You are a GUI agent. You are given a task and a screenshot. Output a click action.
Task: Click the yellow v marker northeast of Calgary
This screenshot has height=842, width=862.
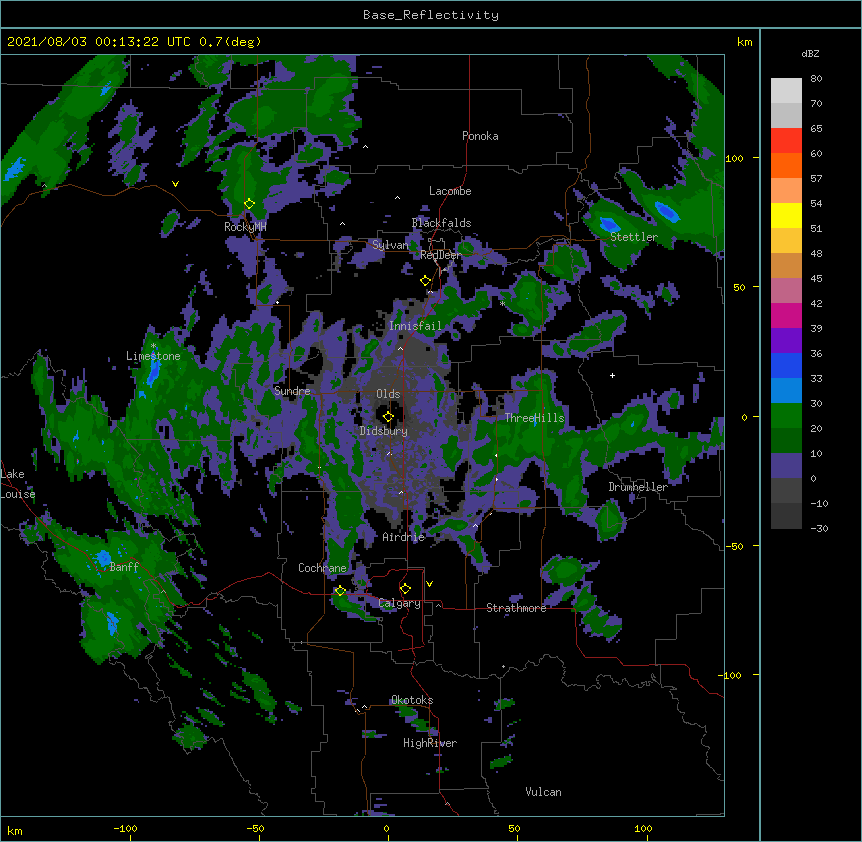coord(429,584)
